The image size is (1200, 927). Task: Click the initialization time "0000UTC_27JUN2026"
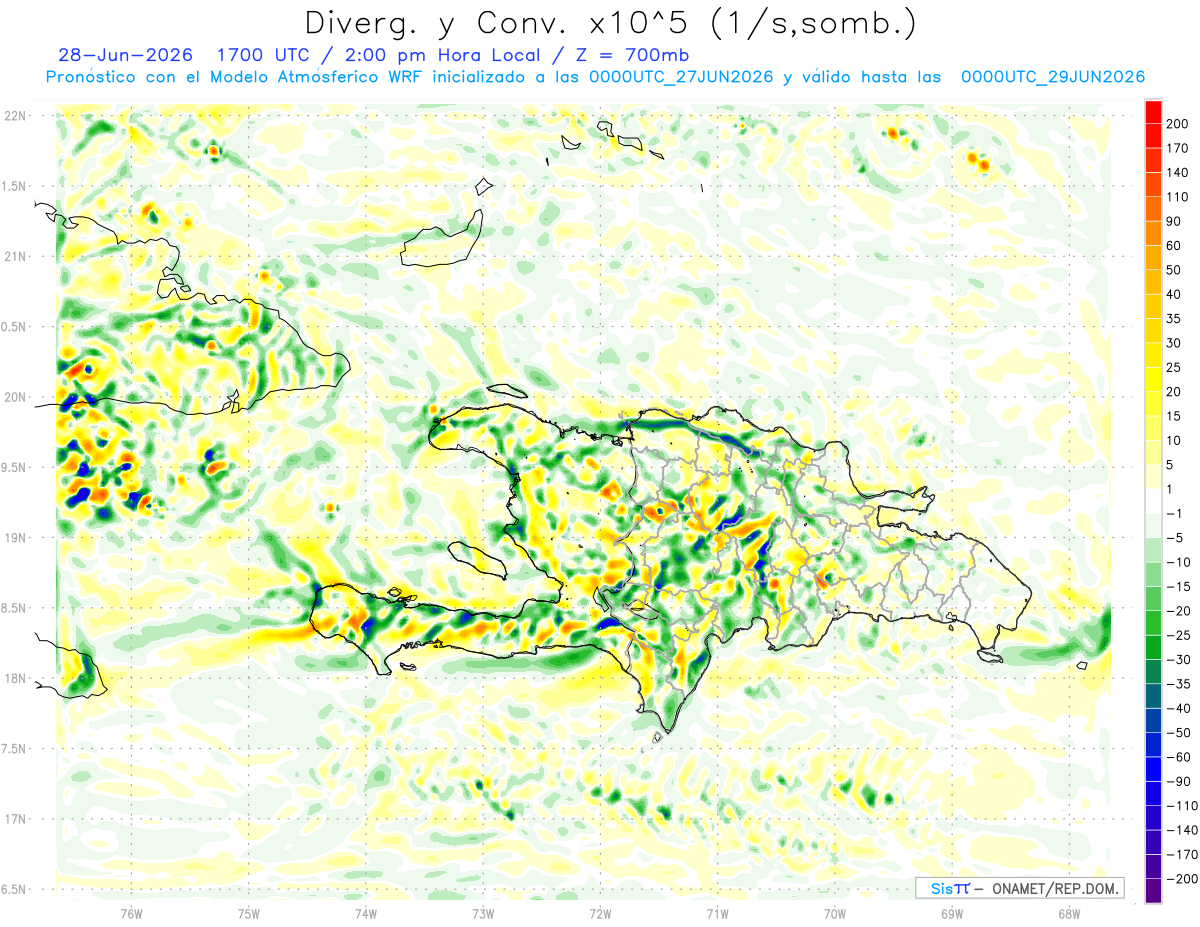681,77
